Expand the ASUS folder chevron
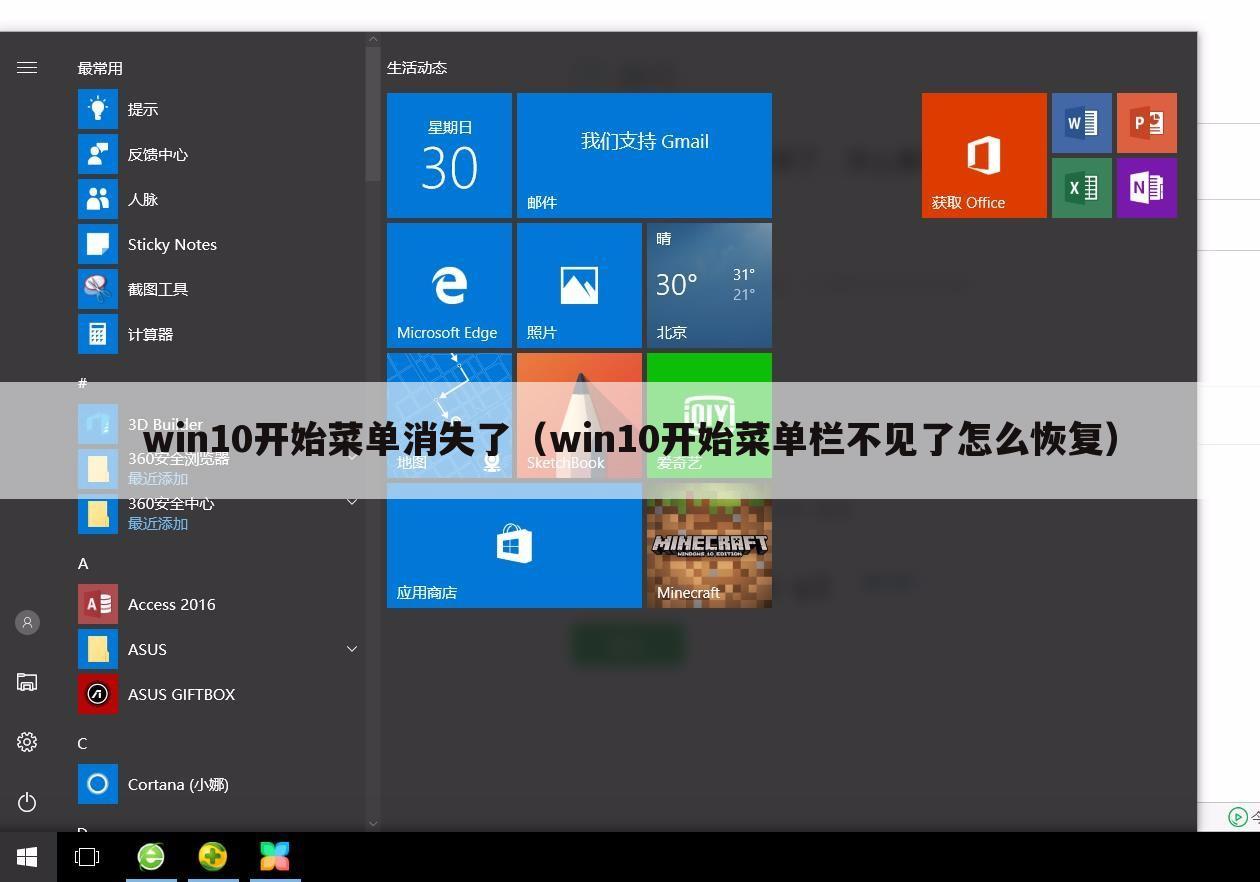 coord(352,649)
